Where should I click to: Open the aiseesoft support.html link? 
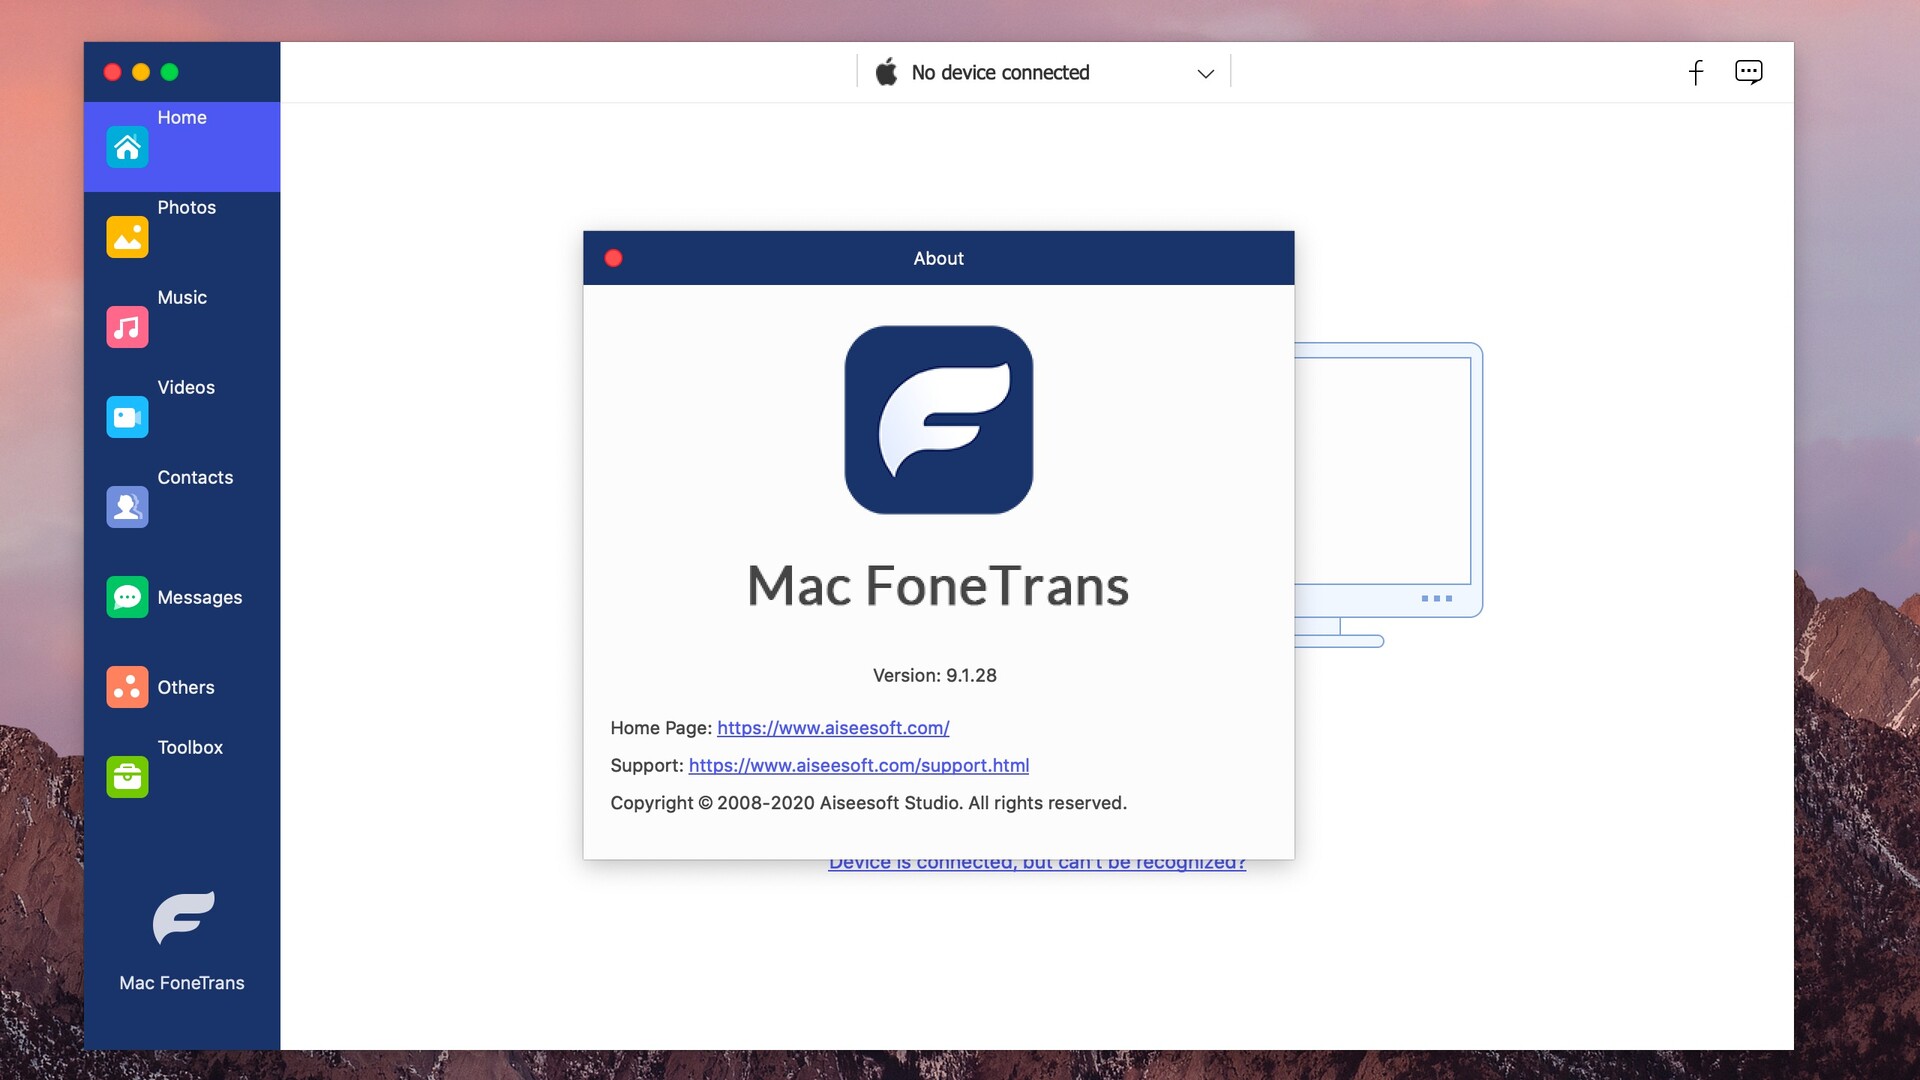[859, 765]
